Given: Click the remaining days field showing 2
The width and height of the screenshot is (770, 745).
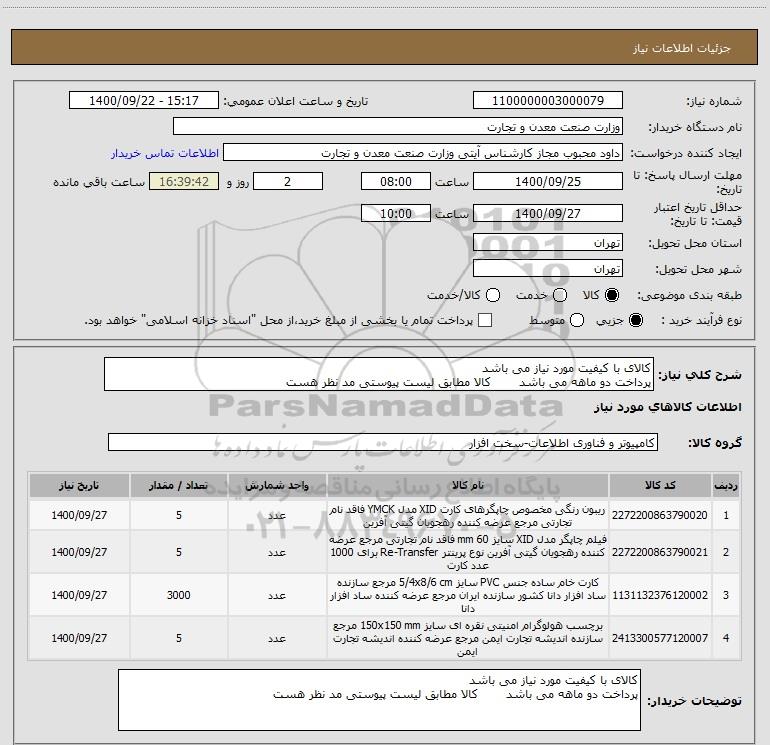Looking at the screenshot, I should 288,181.
